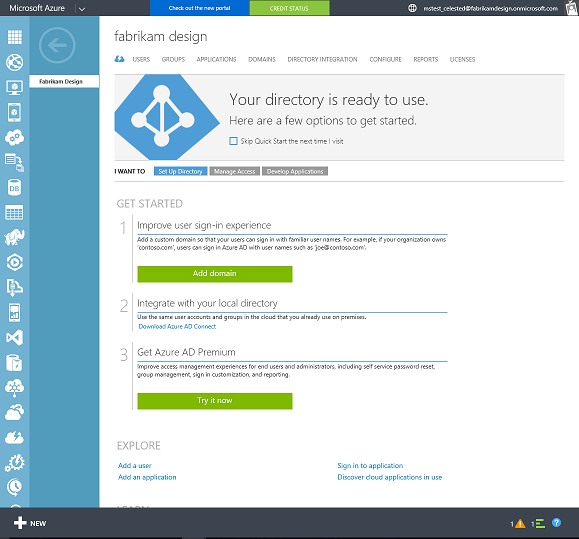Click the globe language icon

point(412,8)
